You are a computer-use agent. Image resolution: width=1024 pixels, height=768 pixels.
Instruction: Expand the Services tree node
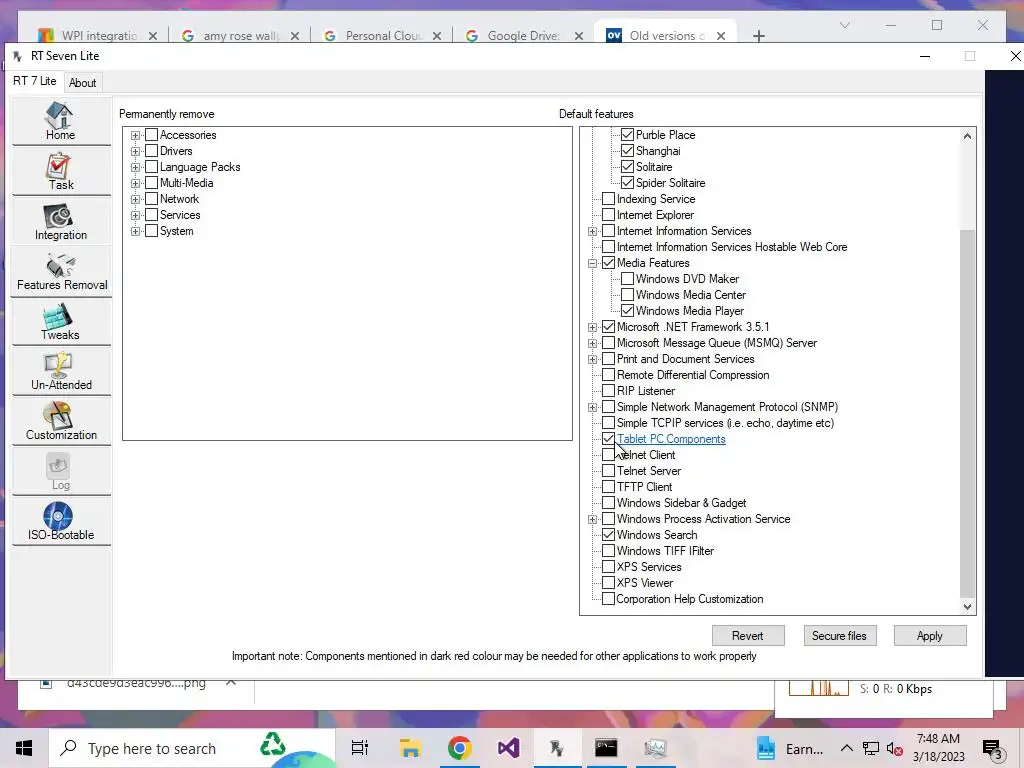pyautogui.click(x=135, y=216)
